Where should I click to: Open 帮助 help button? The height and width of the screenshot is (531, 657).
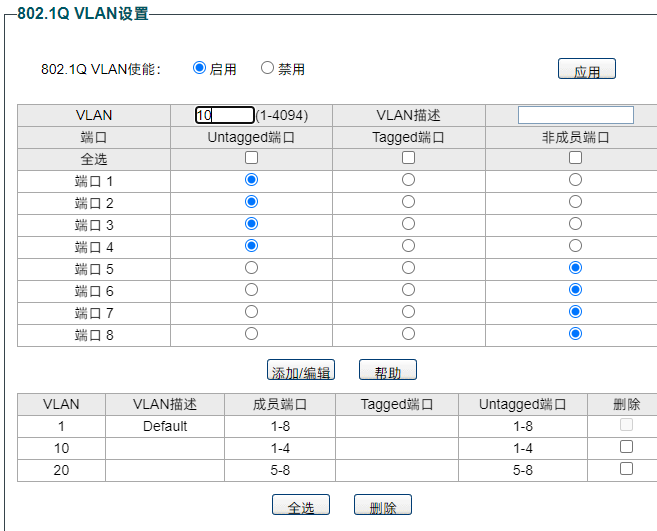pyautogui.click(x=387, y=371)
